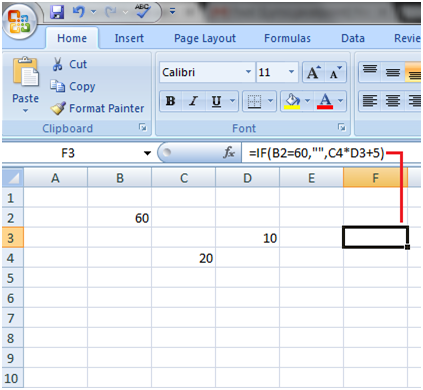Expand the Paste options arrow
423x390 pixels.
25,110
